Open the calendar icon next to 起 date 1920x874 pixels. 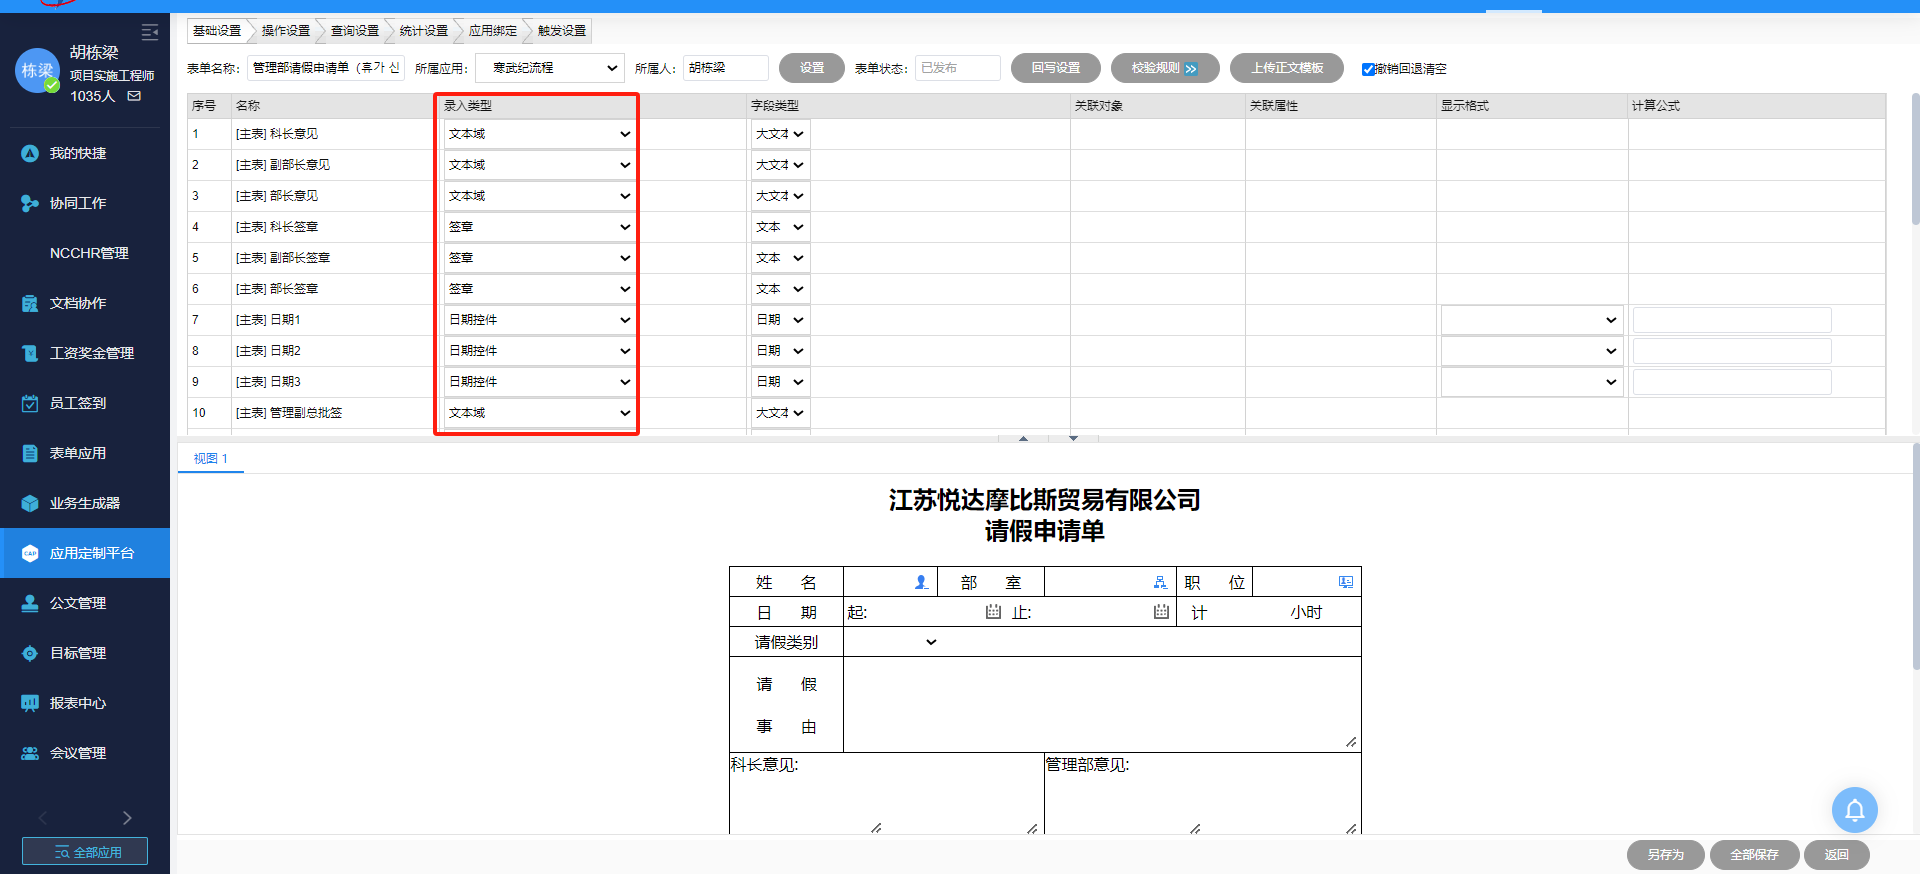[x=993, y=611]
